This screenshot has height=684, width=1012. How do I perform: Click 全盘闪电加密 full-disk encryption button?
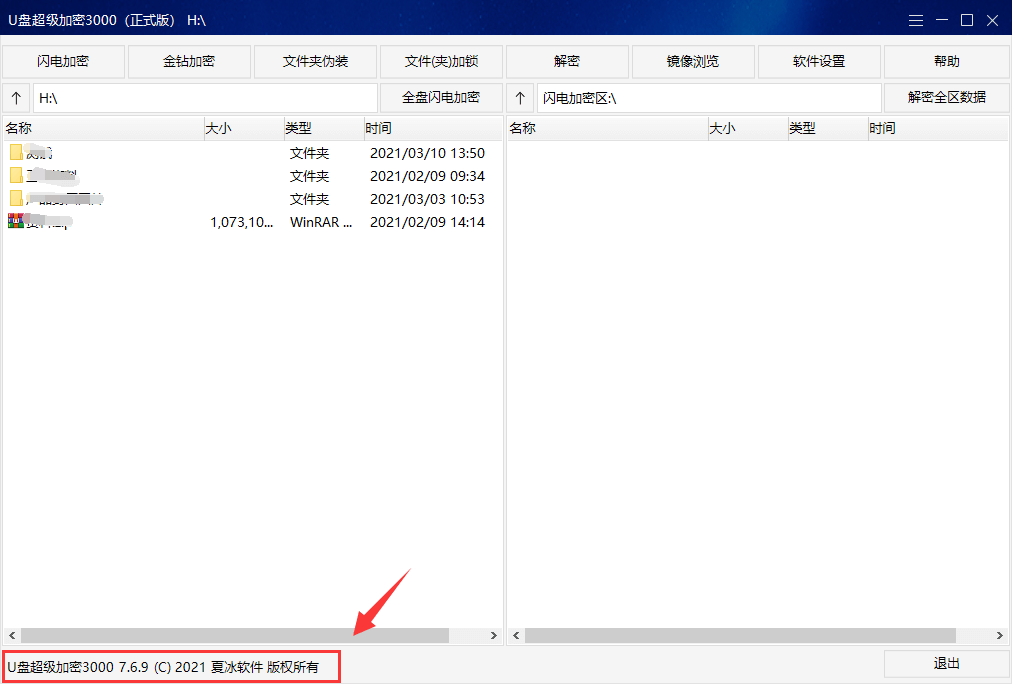coord(441,97)
